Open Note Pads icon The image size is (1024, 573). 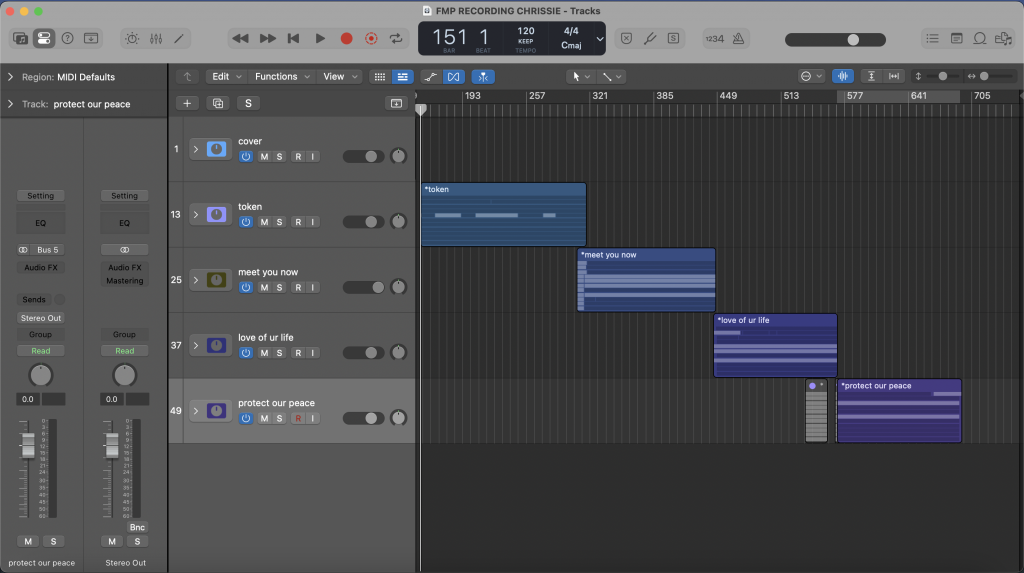pyautogui.click(x=956, y=39)
